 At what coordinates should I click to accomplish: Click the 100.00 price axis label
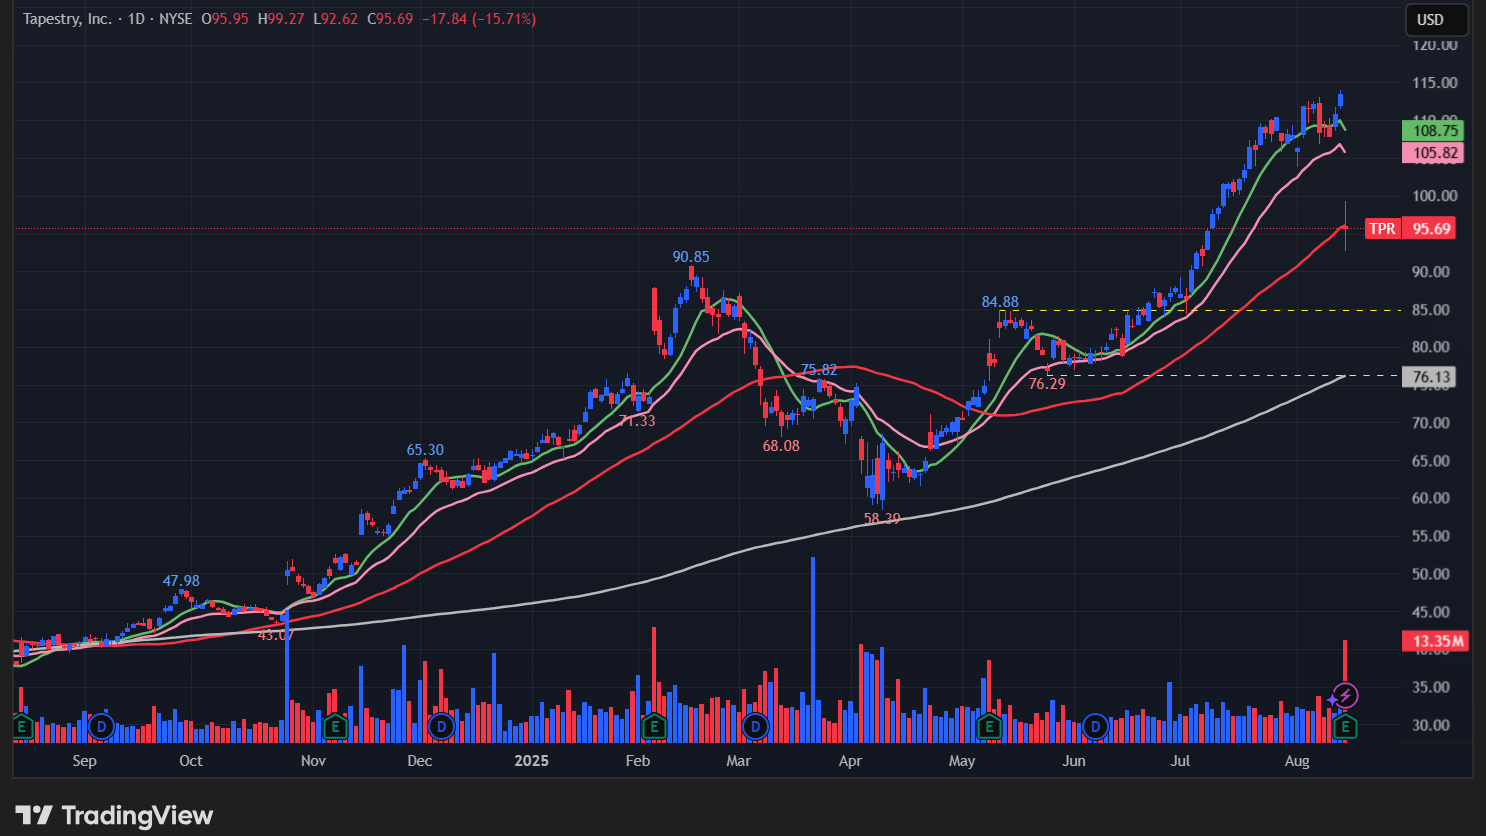(1434, 196)
